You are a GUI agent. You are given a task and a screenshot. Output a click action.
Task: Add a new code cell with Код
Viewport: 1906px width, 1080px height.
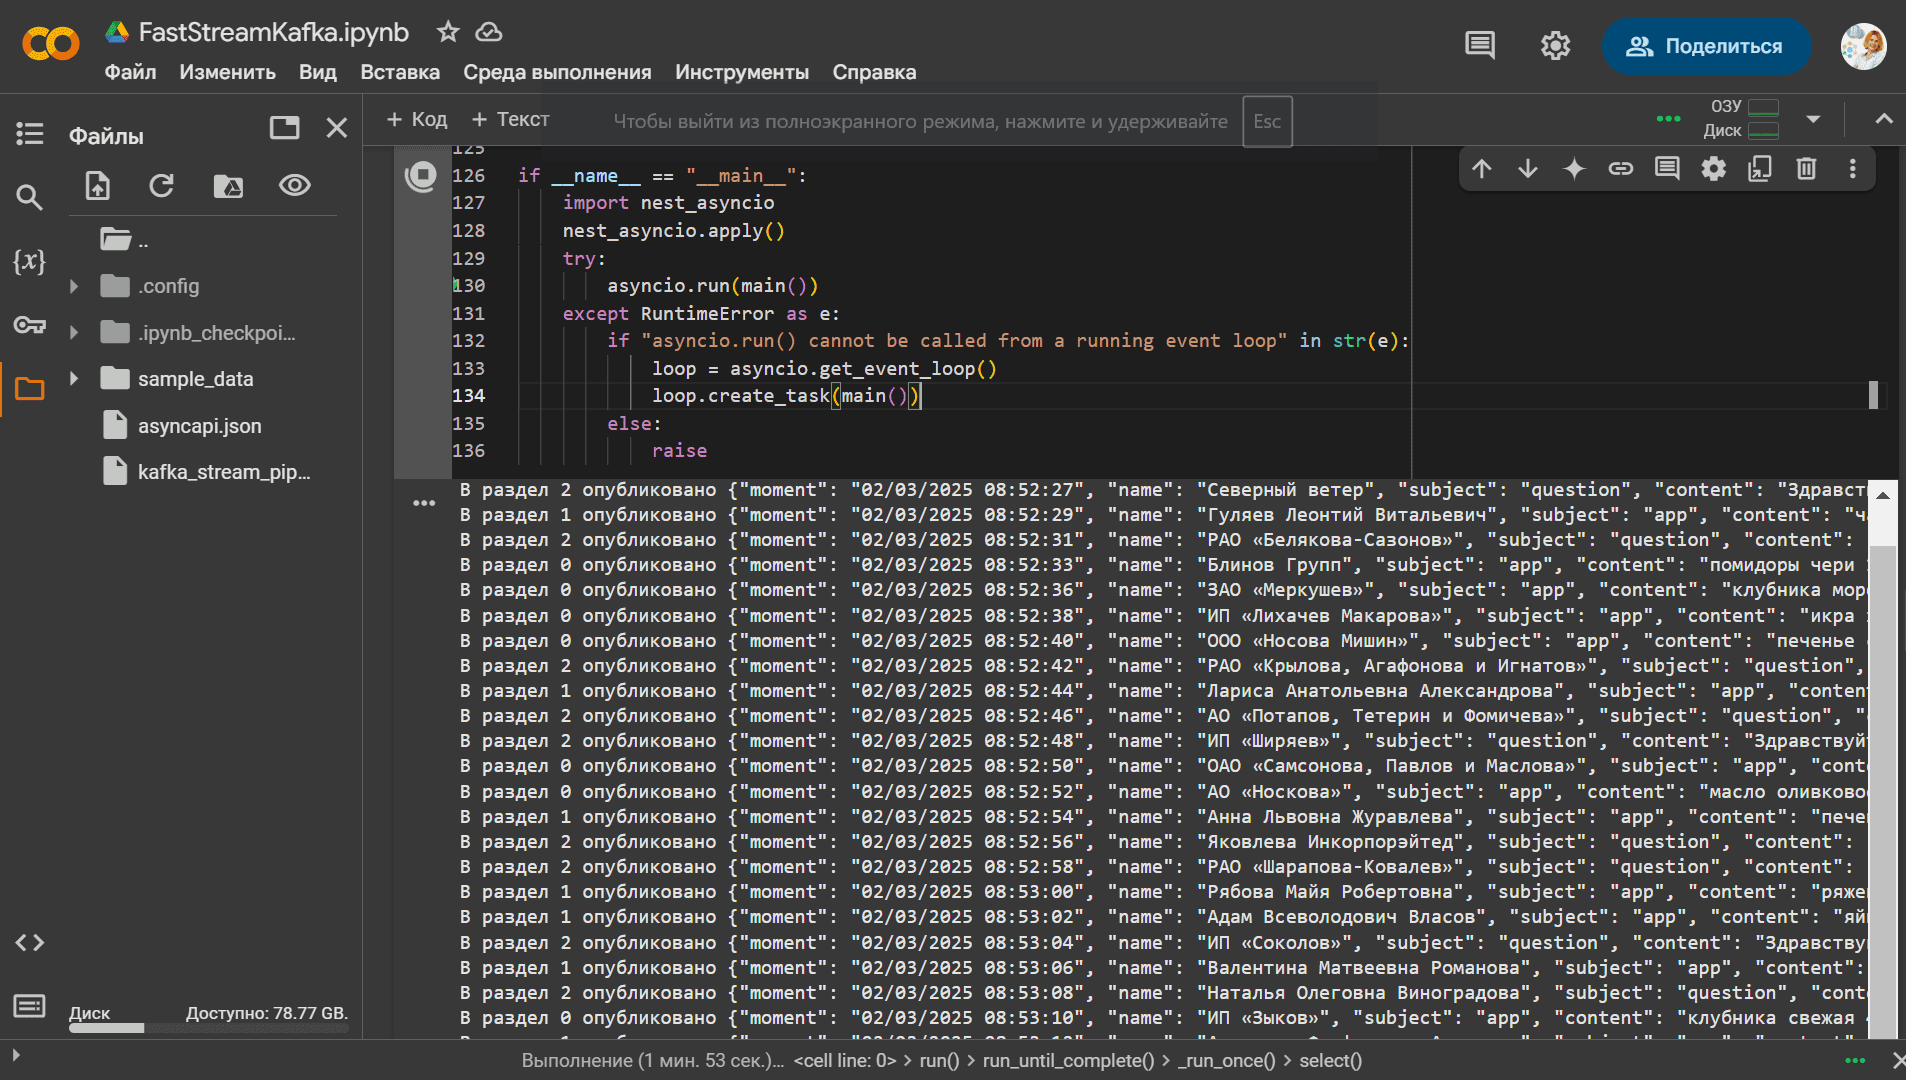[x=417, y=119]
